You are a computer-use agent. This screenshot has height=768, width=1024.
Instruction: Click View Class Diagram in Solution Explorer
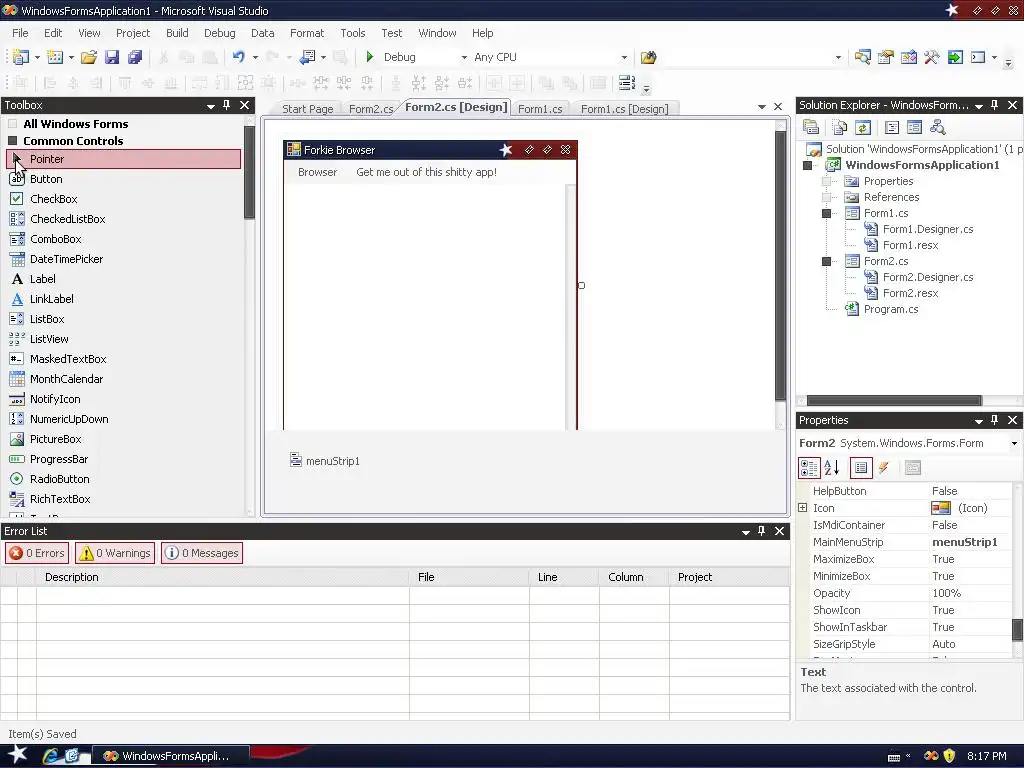[938, 127]
